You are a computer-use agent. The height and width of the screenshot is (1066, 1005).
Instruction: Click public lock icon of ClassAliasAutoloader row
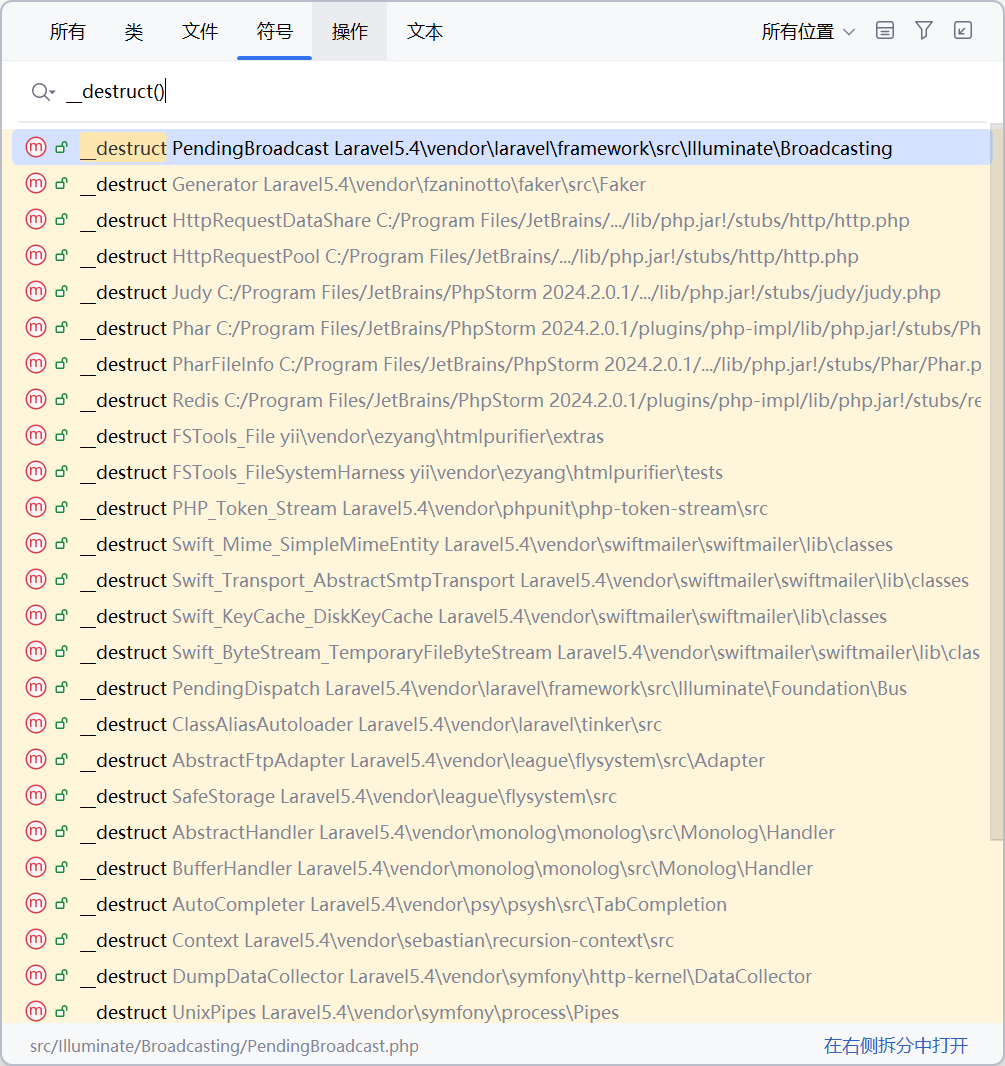[x=62, y=723]
